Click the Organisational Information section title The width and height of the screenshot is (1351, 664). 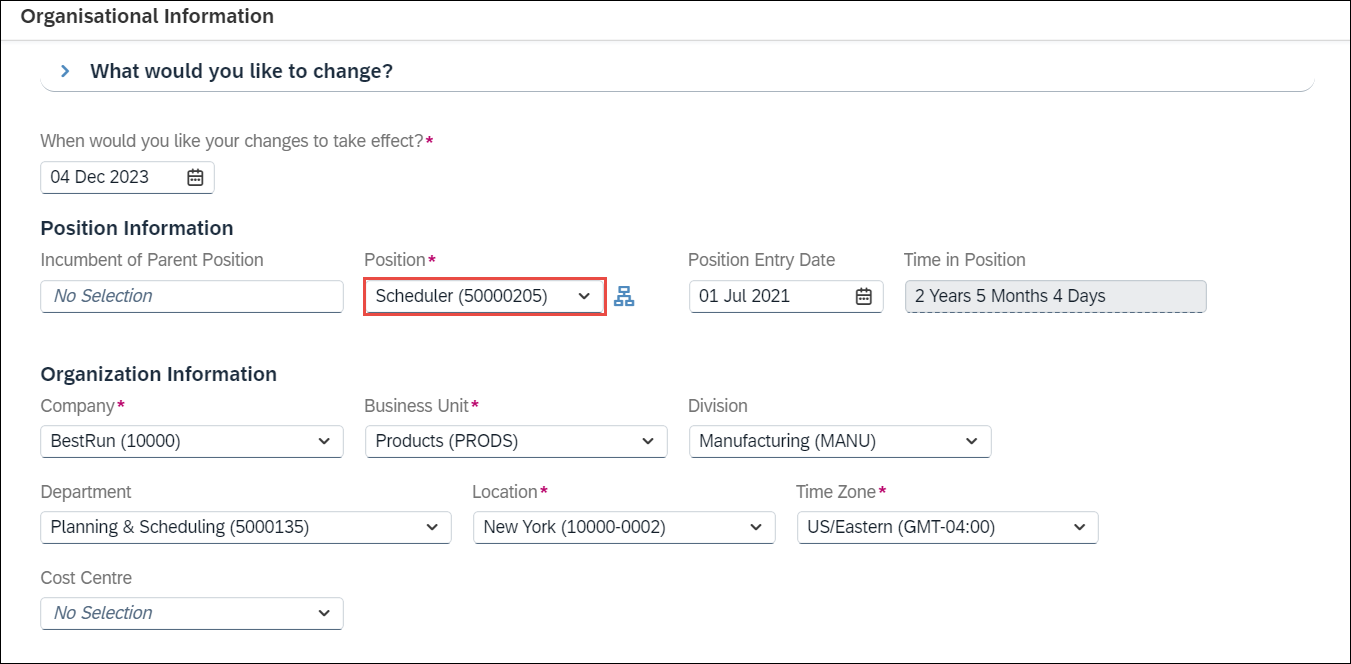(x=147, y=16)
